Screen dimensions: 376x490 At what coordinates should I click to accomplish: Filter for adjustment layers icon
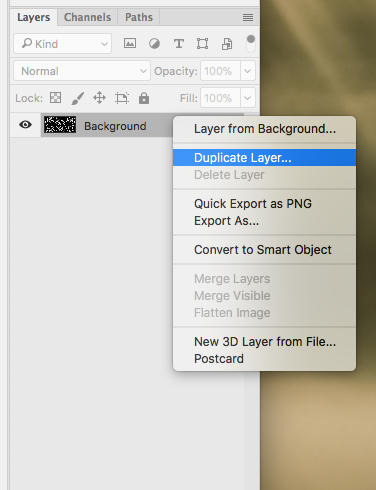point(154,44)
